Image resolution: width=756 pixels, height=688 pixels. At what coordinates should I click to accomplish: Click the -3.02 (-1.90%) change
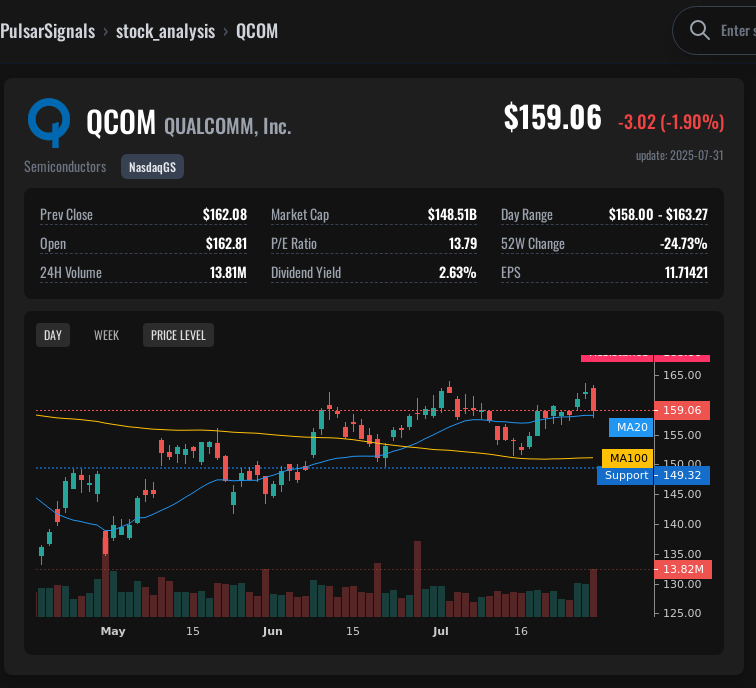[x=671, y=122]
